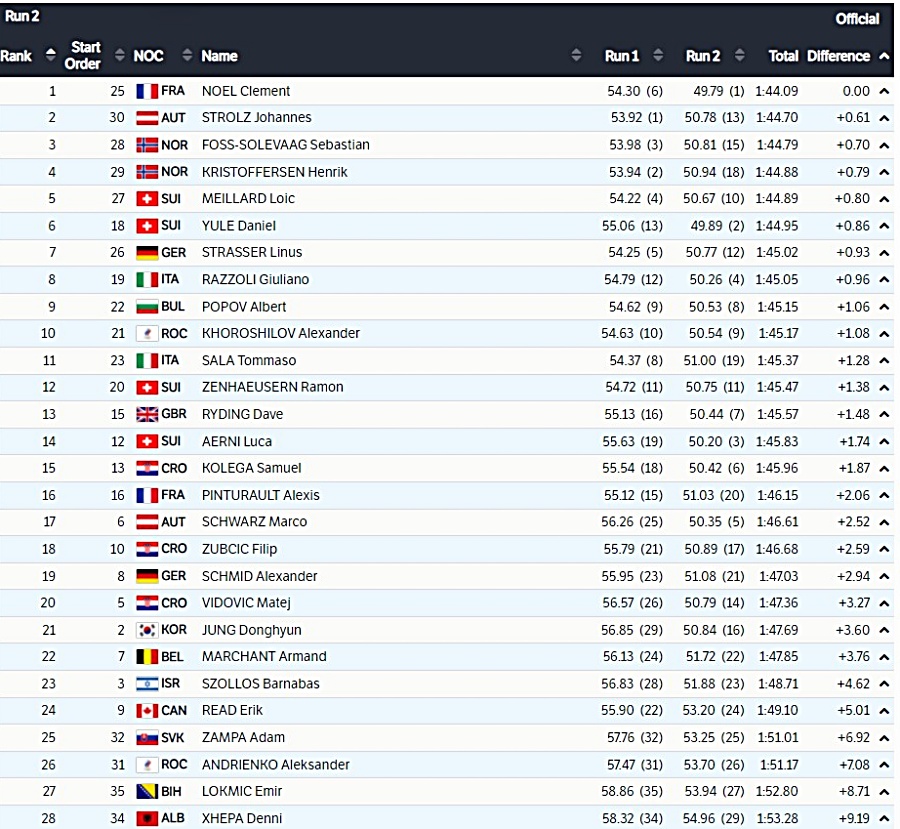Select the Run 2 heading tab

click(x=22, y=16)
